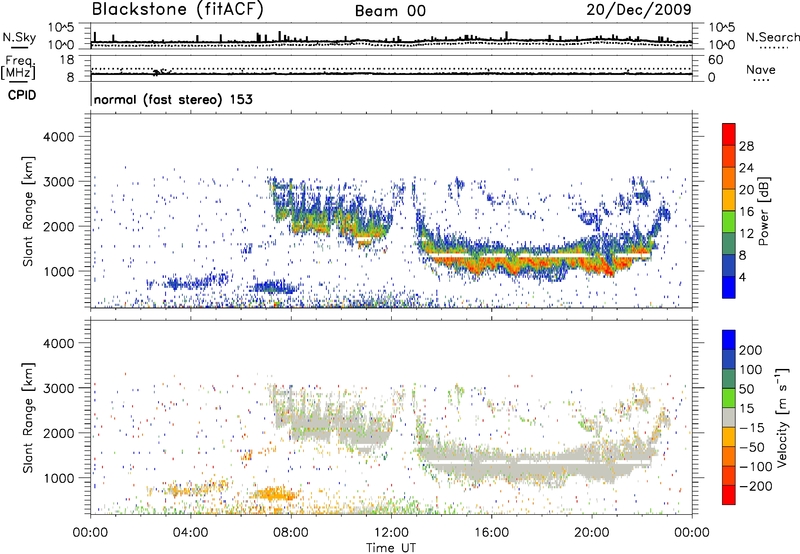The height and width of the screenshot is (554, 800).
Task: Click the 'Velocity [m s-1]' colorbar label
Action: [x=782, y=417]
